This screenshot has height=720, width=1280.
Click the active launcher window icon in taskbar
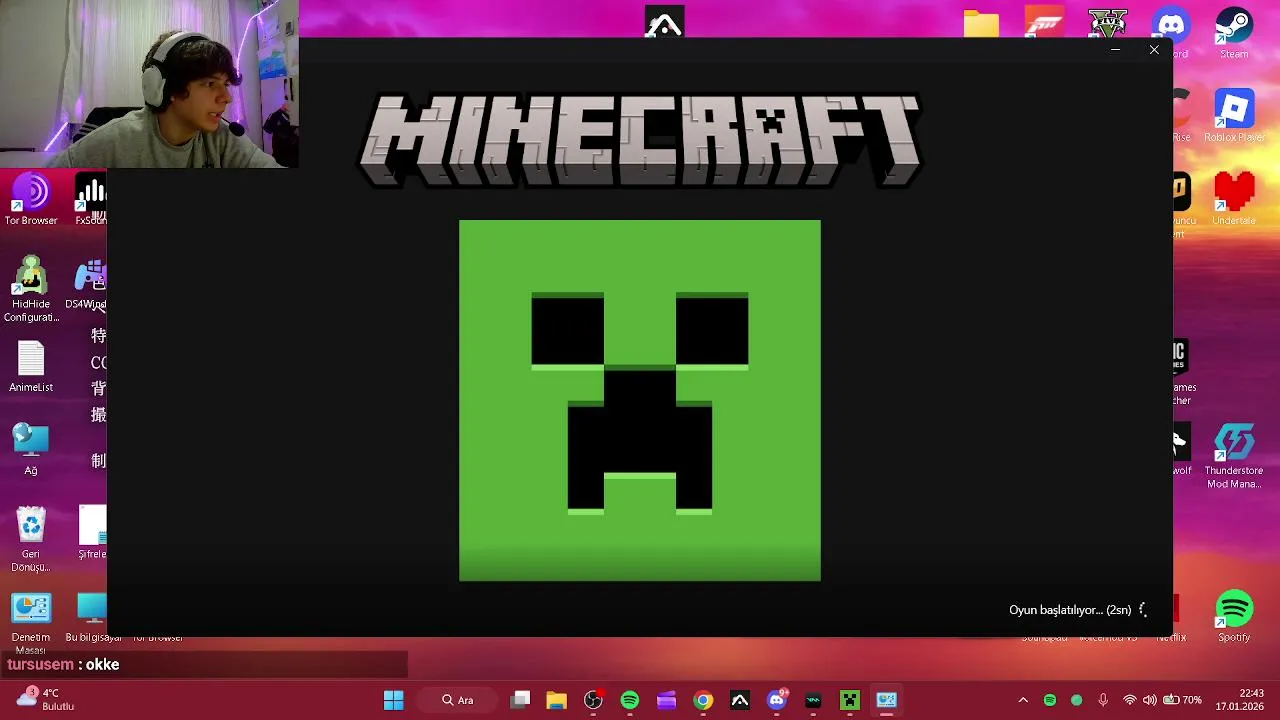[887, 700]
